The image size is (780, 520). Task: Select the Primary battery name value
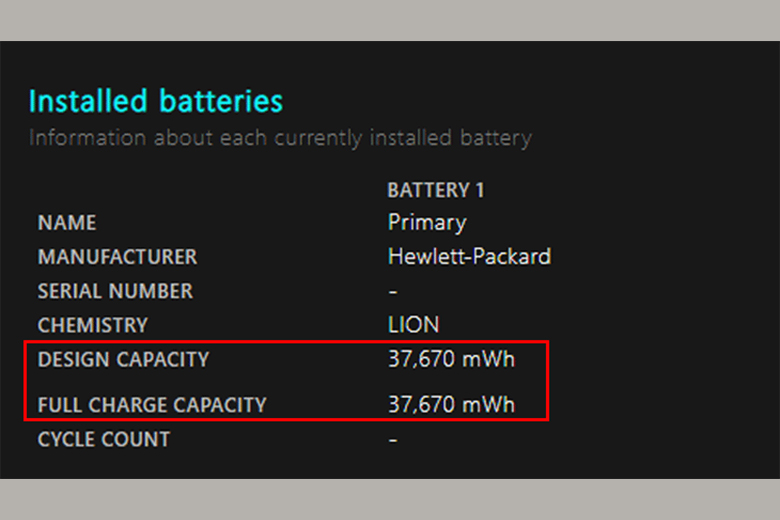427,222
